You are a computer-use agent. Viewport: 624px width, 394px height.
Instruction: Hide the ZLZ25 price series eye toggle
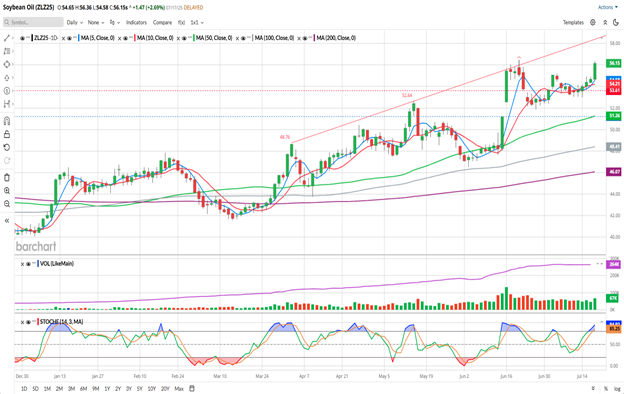pos(22,38)
